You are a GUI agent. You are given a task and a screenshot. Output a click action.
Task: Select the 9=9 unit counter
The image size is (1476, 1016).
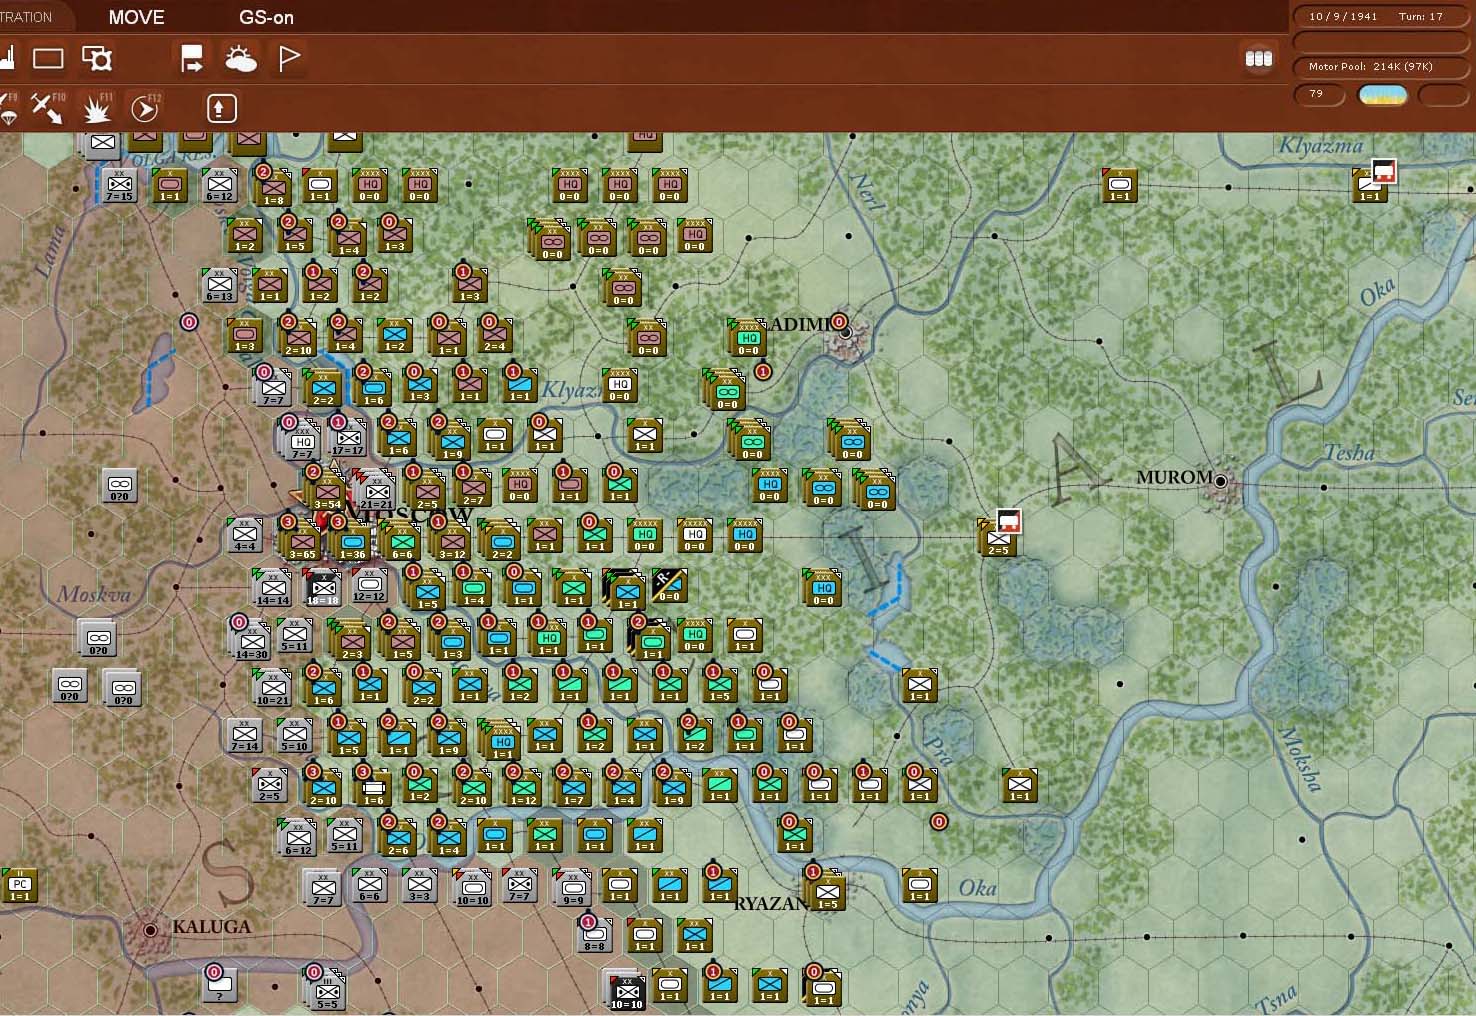coord(573,887)
